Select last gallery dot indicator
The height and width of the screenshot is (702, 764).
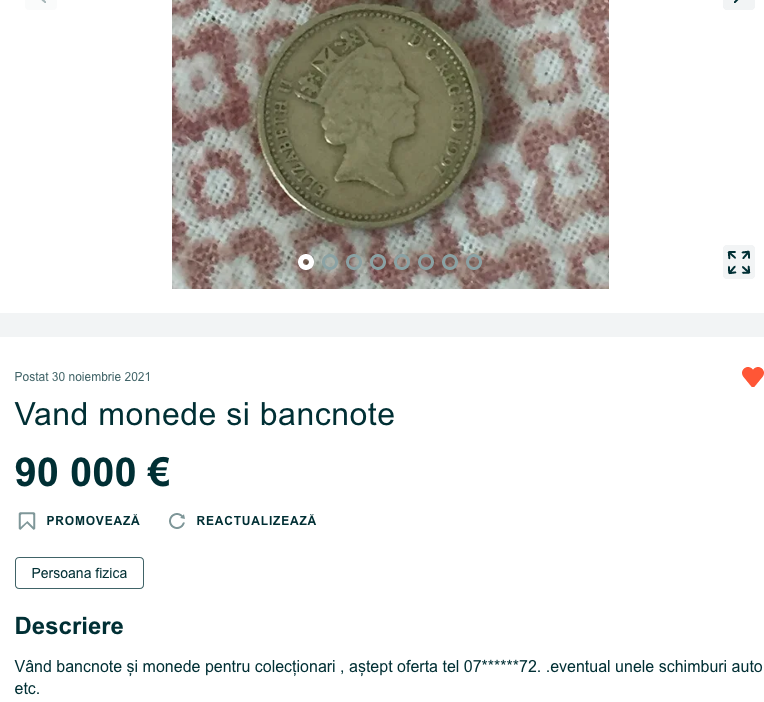click(x=474, y=262)
